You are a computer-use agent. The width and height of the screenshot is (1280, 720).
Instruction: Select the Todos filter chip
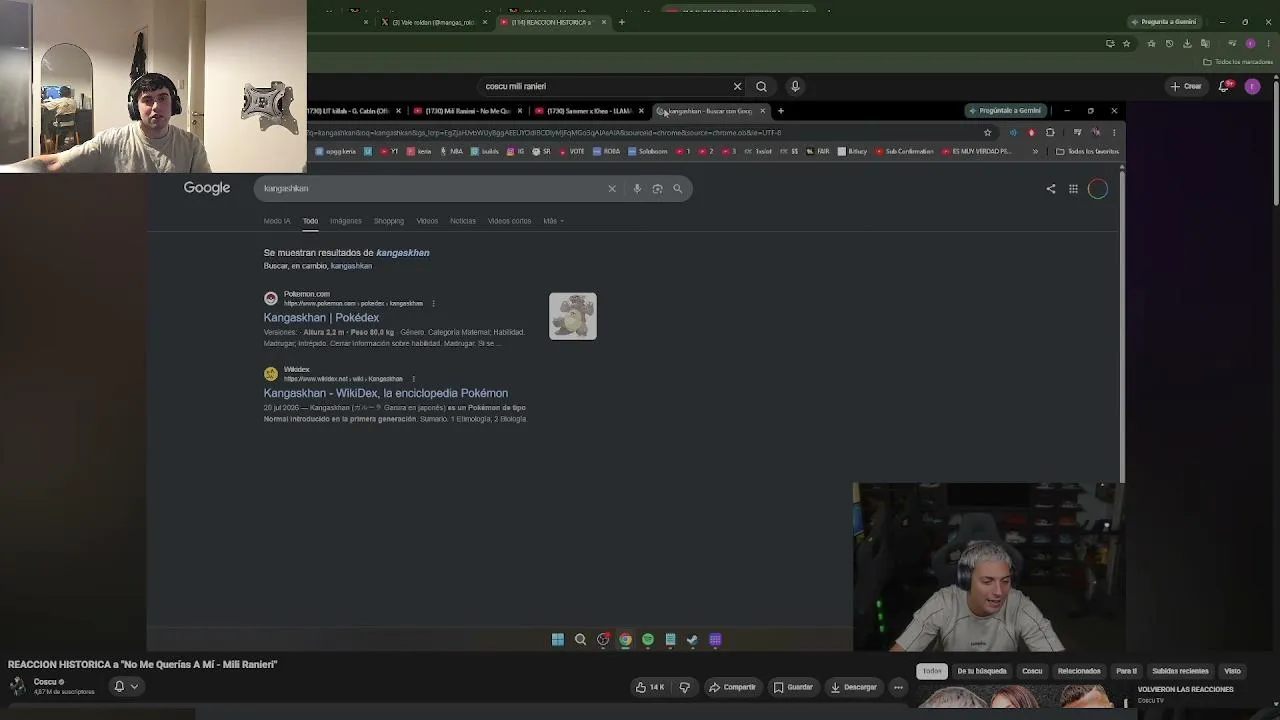click(932, 671)
